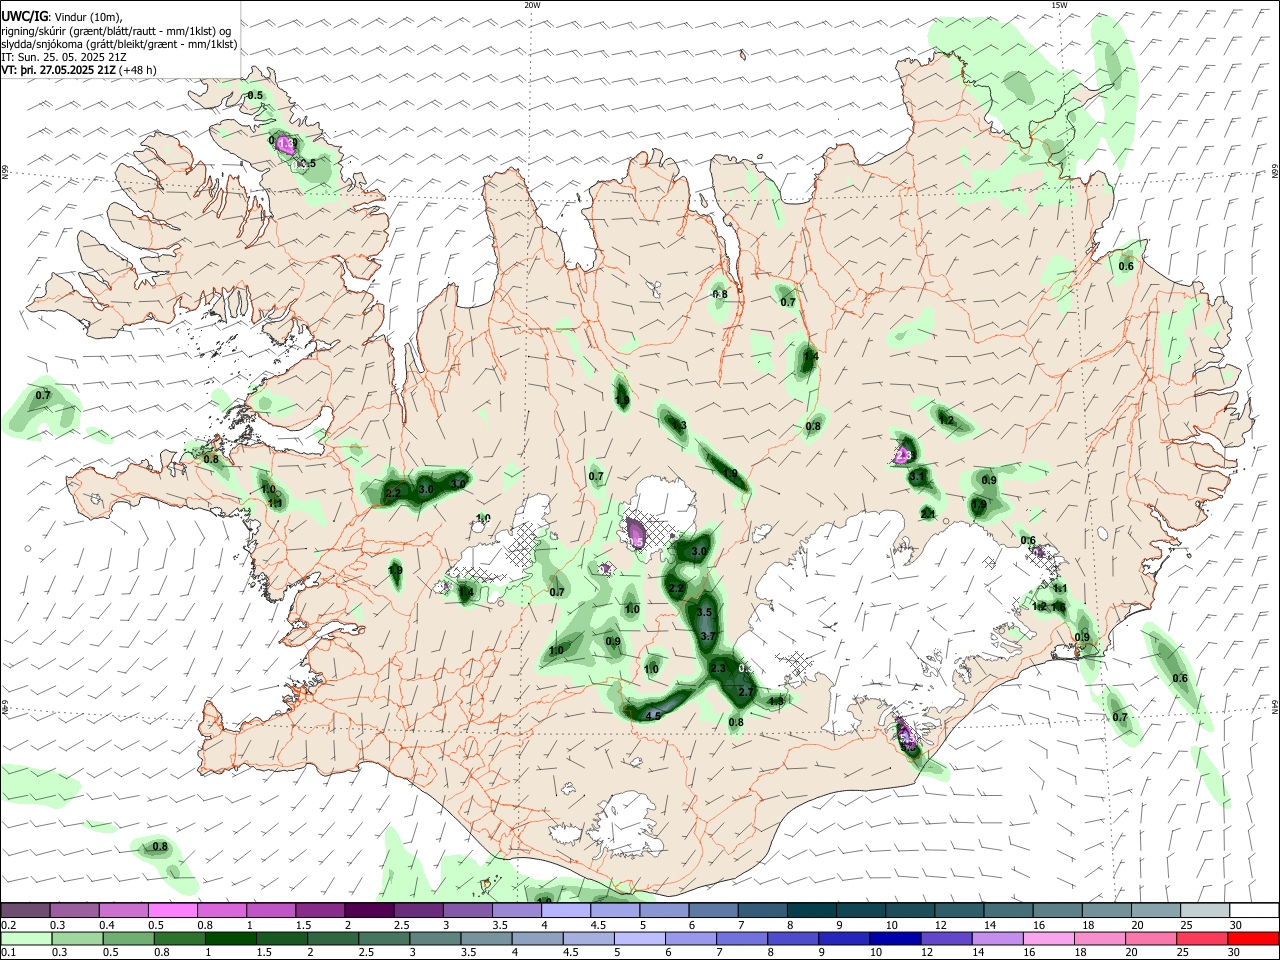The height and width of the screenshot is (960, 1280).
Task: Click the 3.1 precipitation value on the map
Action: click(x=917, y=477)
